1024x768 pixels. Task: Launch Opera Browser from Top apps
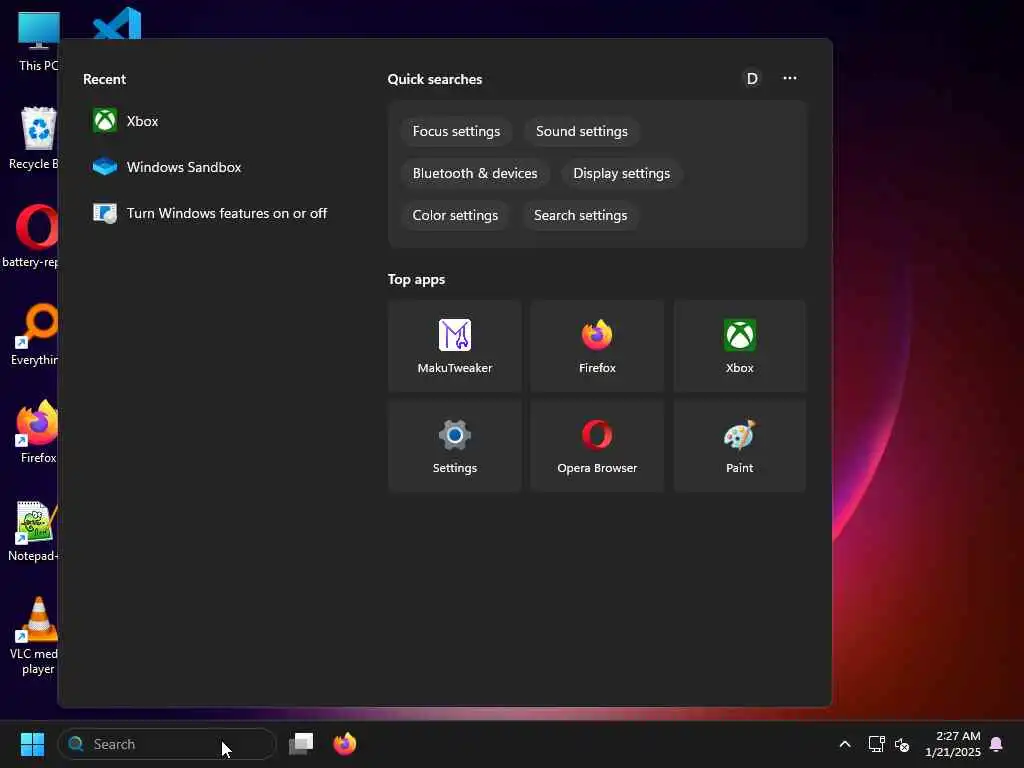[597, 446]
